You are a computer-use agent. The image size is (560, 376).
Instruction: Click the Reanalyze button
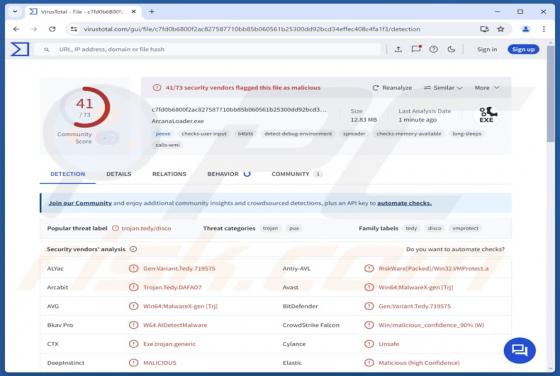tap(392, 88)
